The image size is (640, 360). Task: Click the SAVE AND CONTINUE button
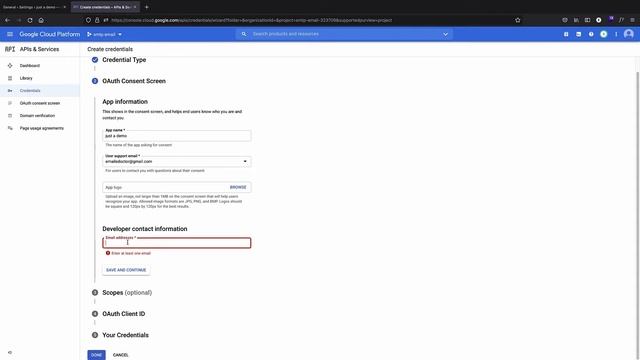[126, 270]
